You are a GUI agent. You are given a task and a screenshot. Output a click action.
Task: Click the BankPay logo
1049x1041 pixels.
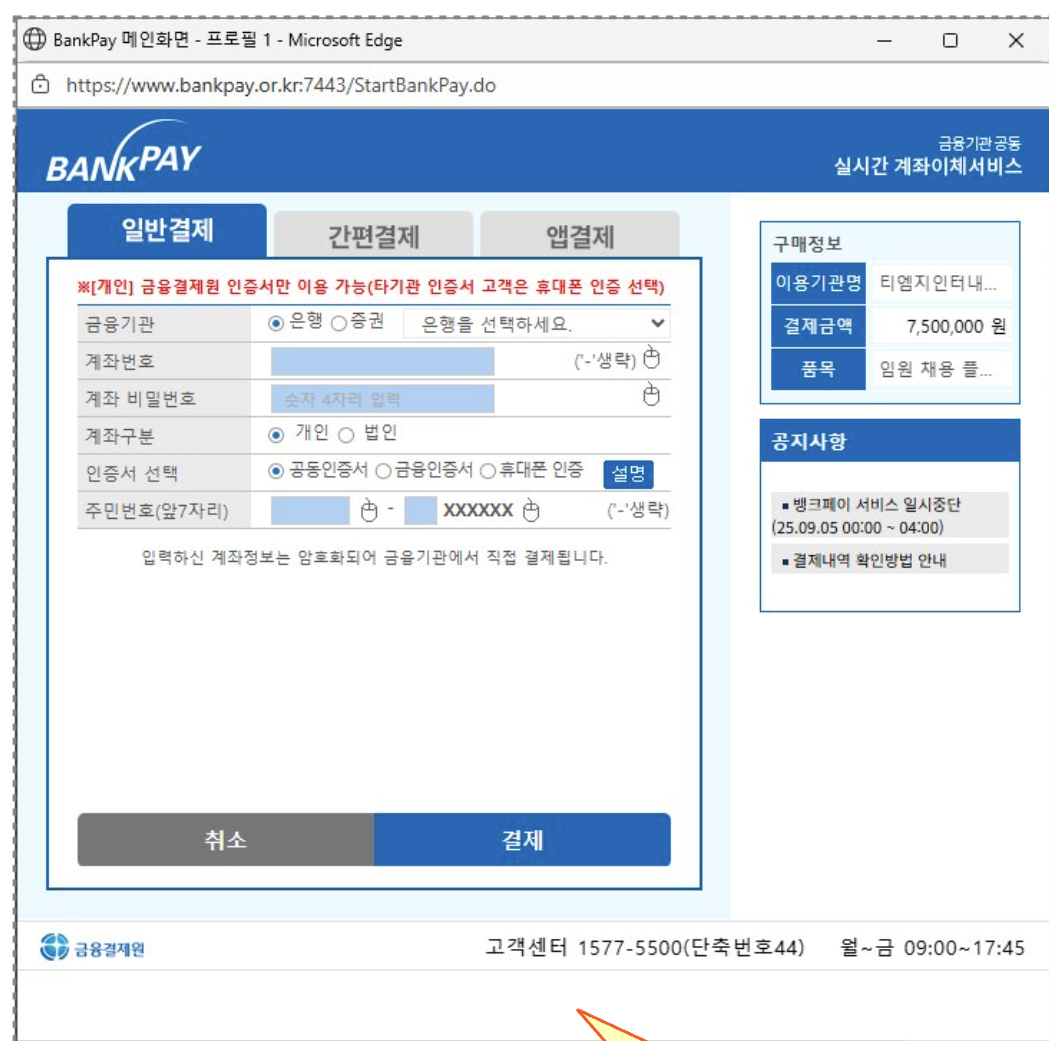pyautogui.click(x=123, y=152)
